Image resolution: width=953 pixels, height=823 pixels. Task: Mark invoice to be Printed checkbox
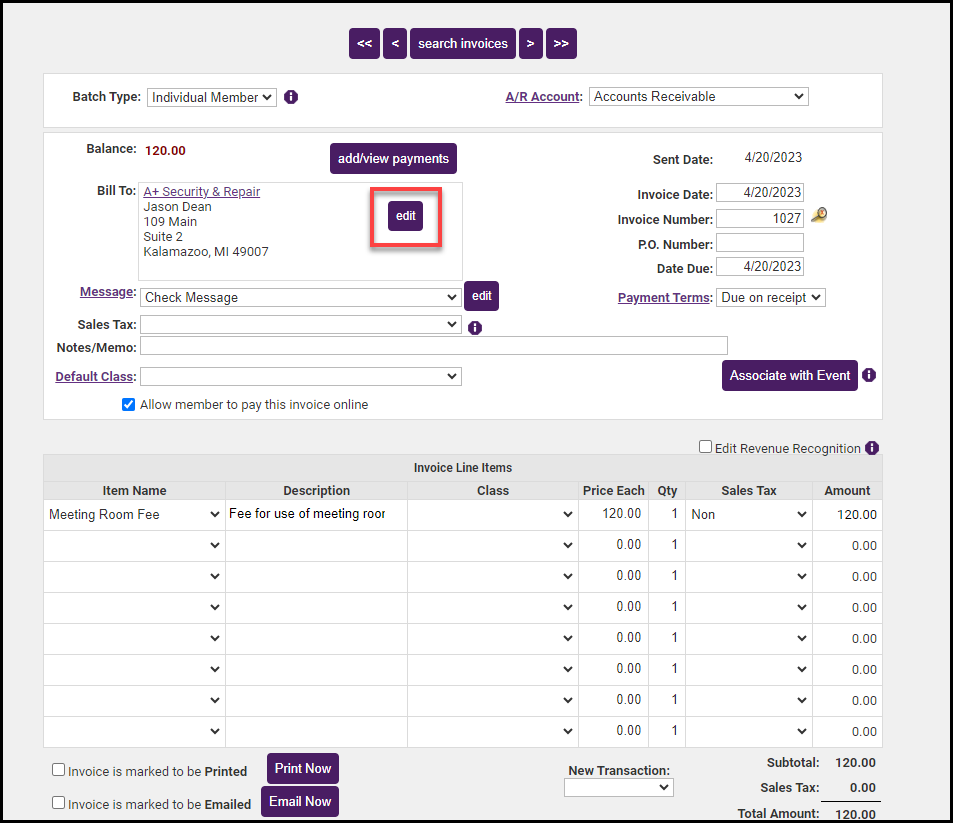coord(59,770)
